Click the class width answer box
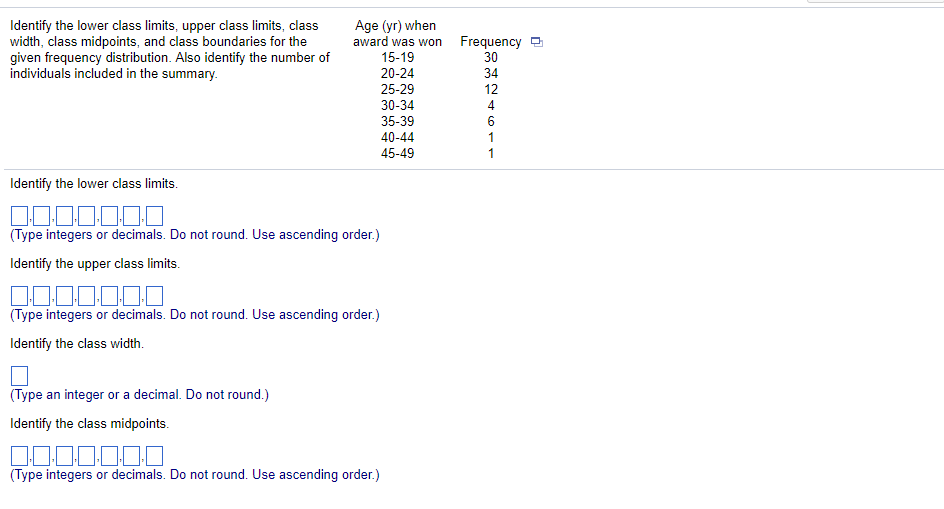 point(19,376)
